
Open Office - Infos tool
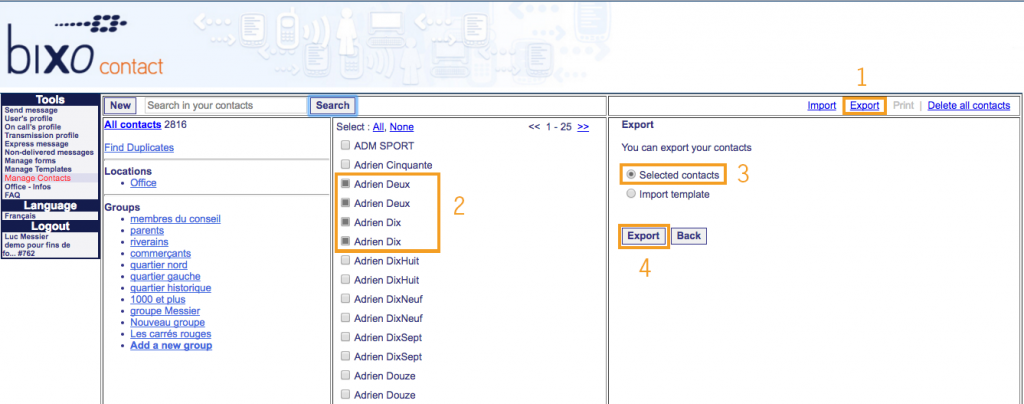pyautogui.click(x=27, y=187)
